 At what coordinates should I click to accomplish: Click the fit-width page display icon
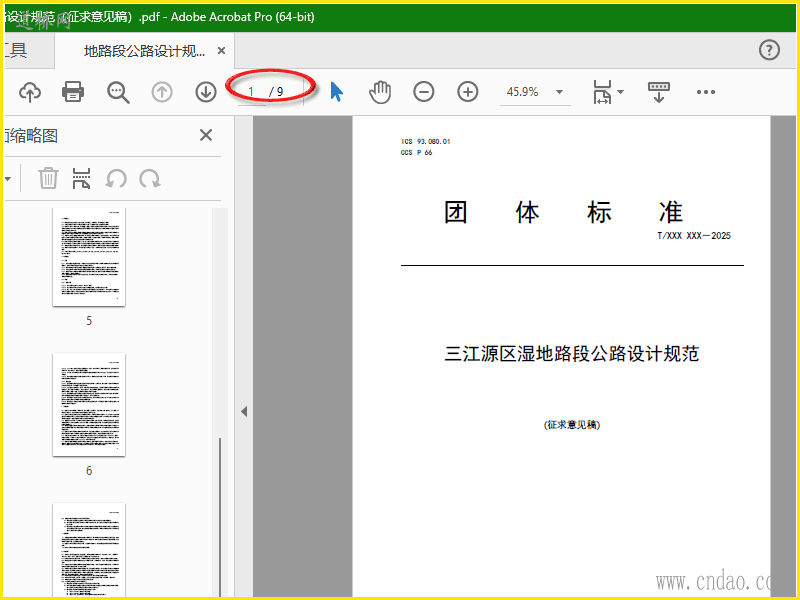(602, 92)
